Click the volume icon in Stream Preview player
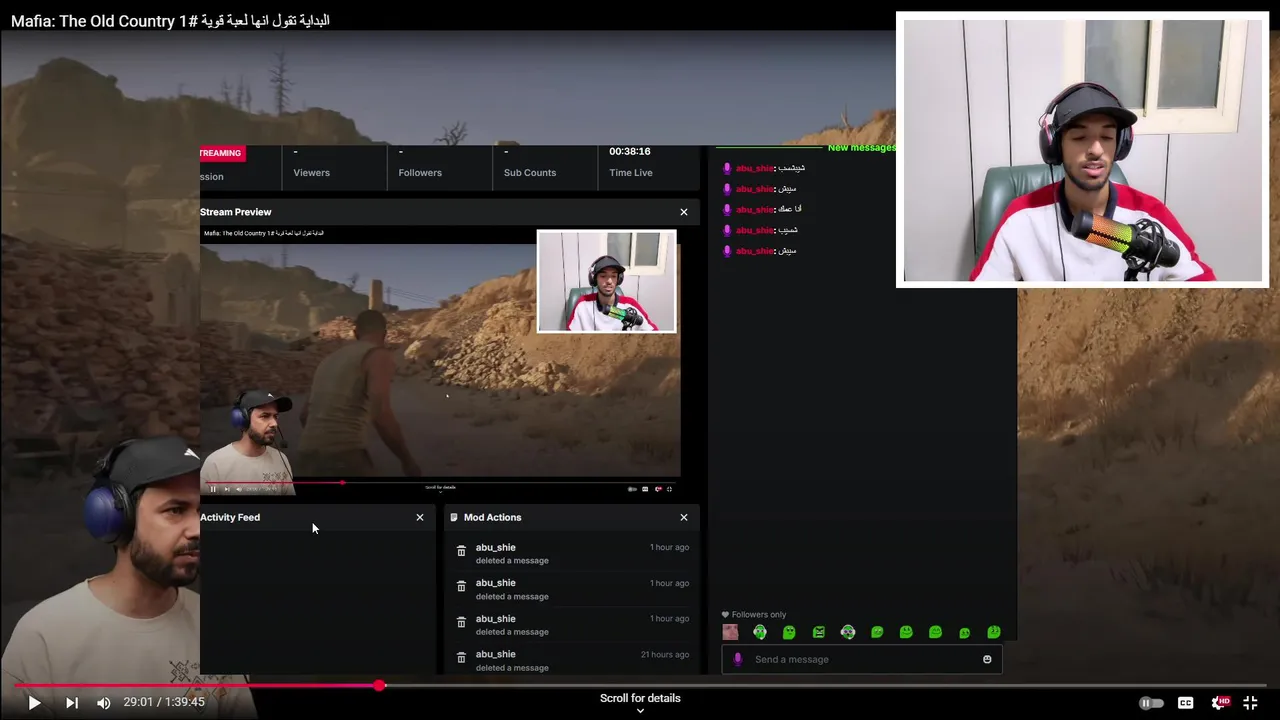Viewport: 1280px width, 720px height. [238, 489]
